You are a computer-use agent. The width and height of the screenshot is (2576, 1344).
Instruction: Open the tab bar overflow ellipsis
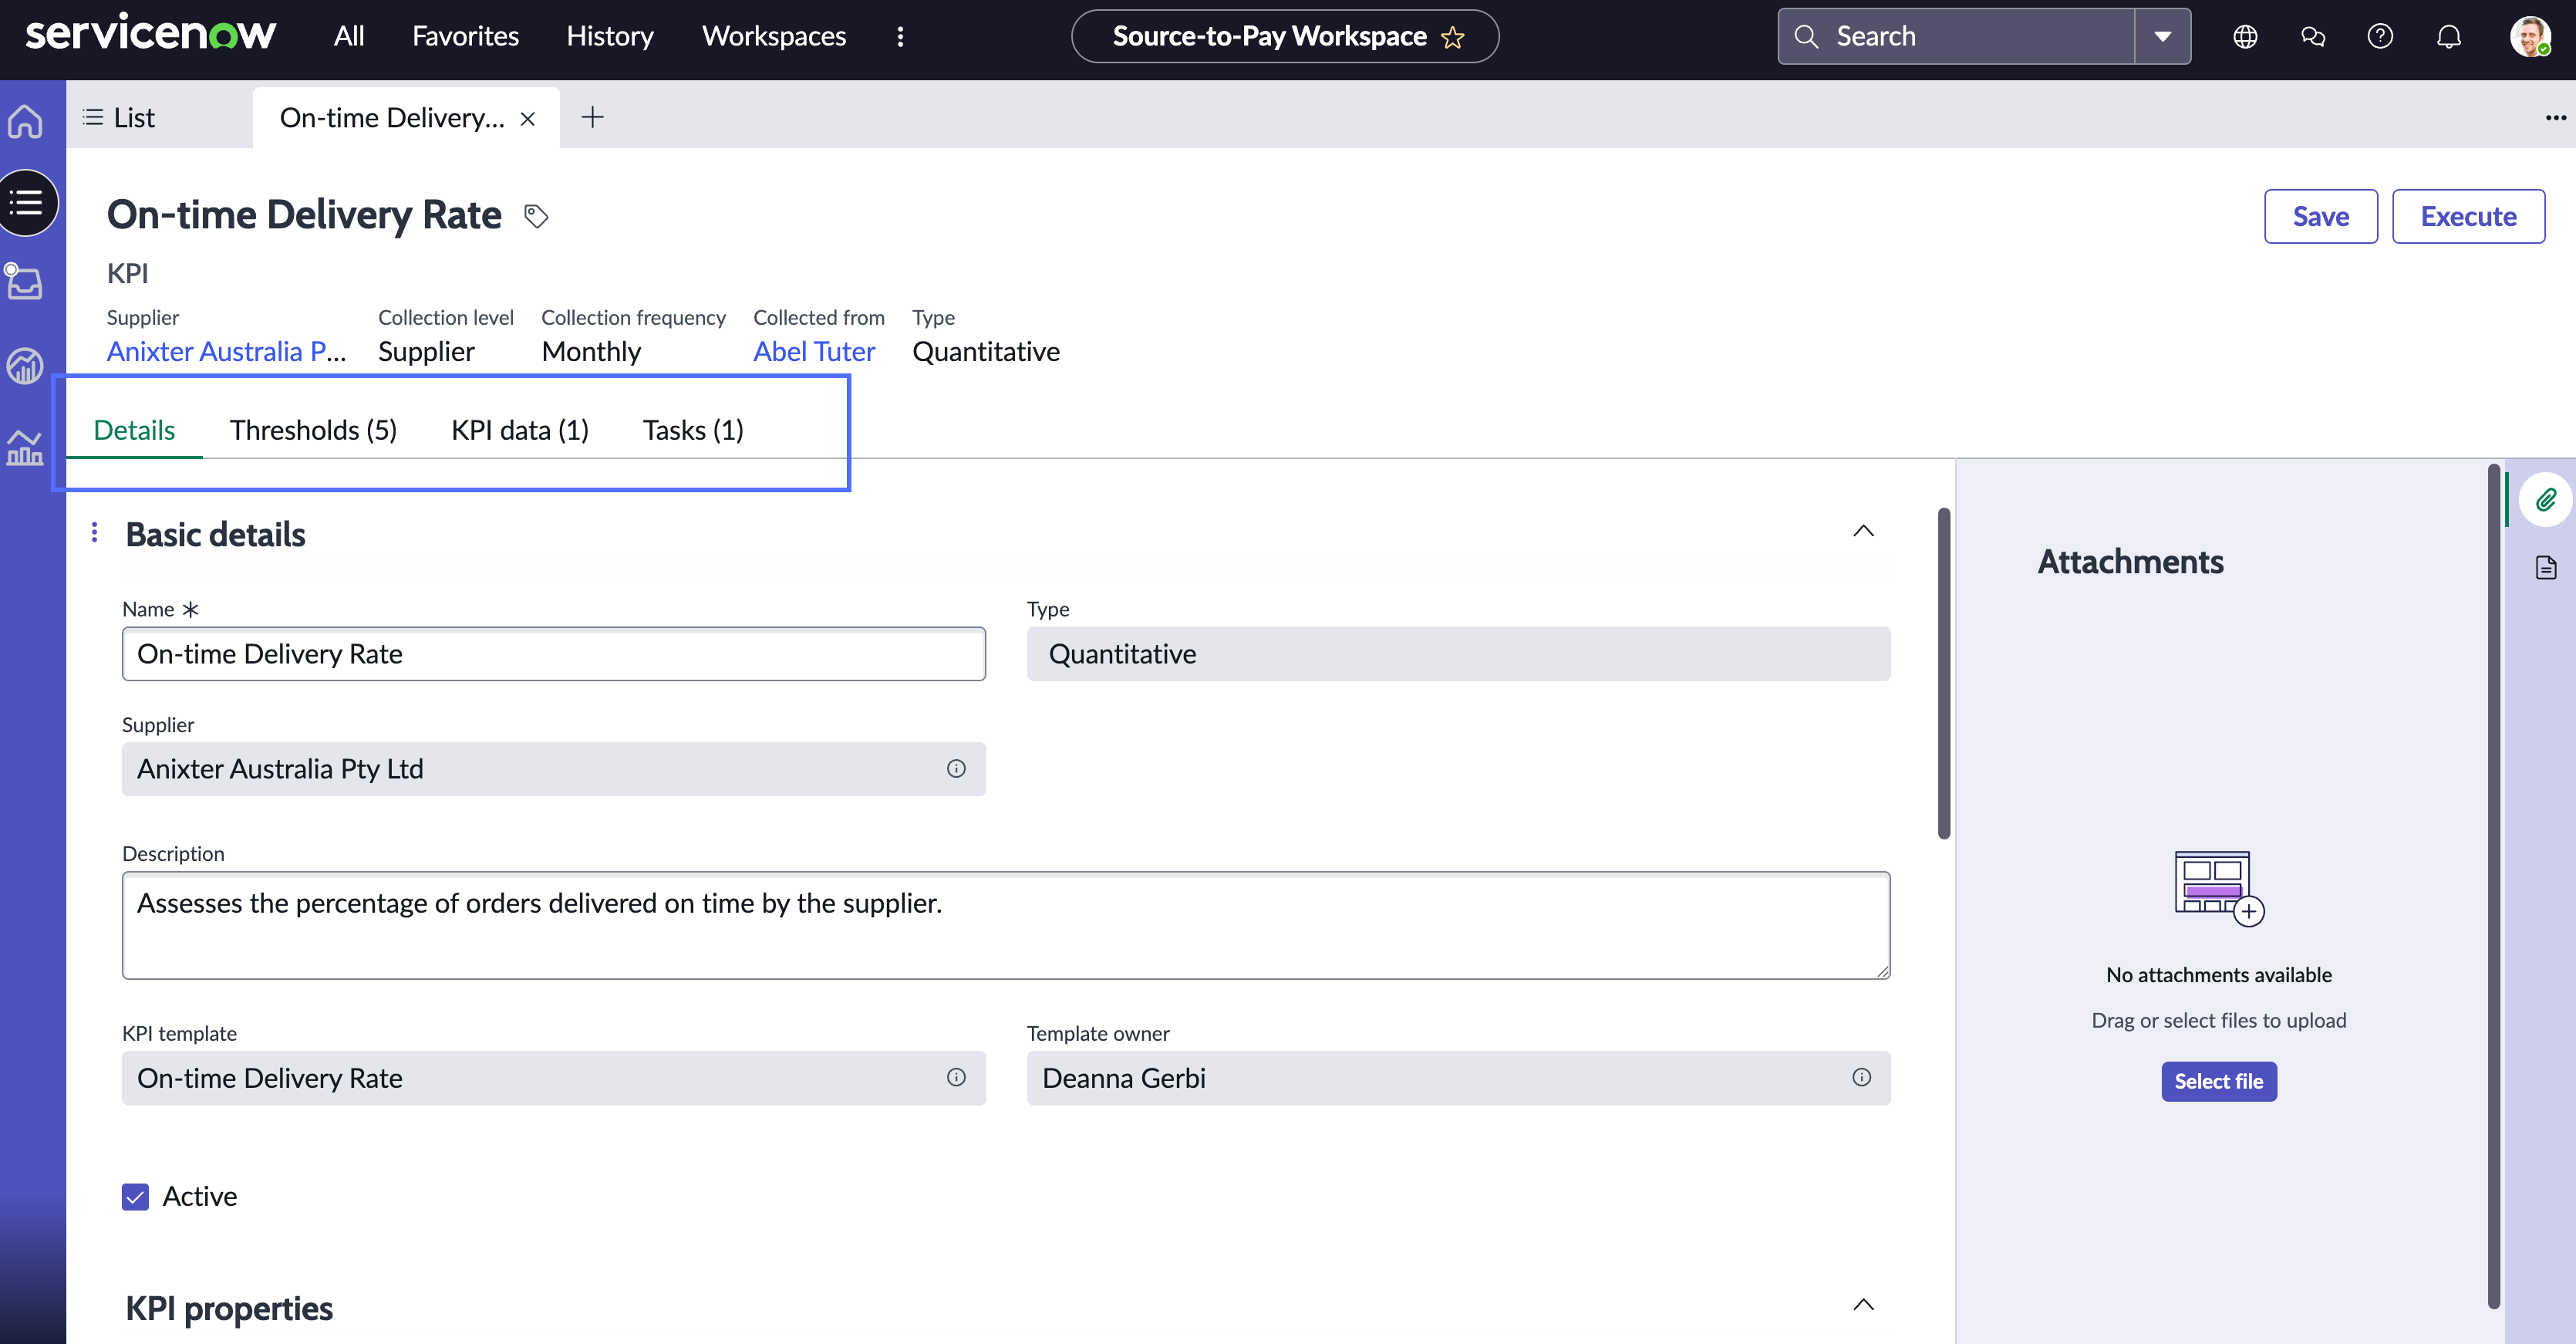(x=2556, y=117)
